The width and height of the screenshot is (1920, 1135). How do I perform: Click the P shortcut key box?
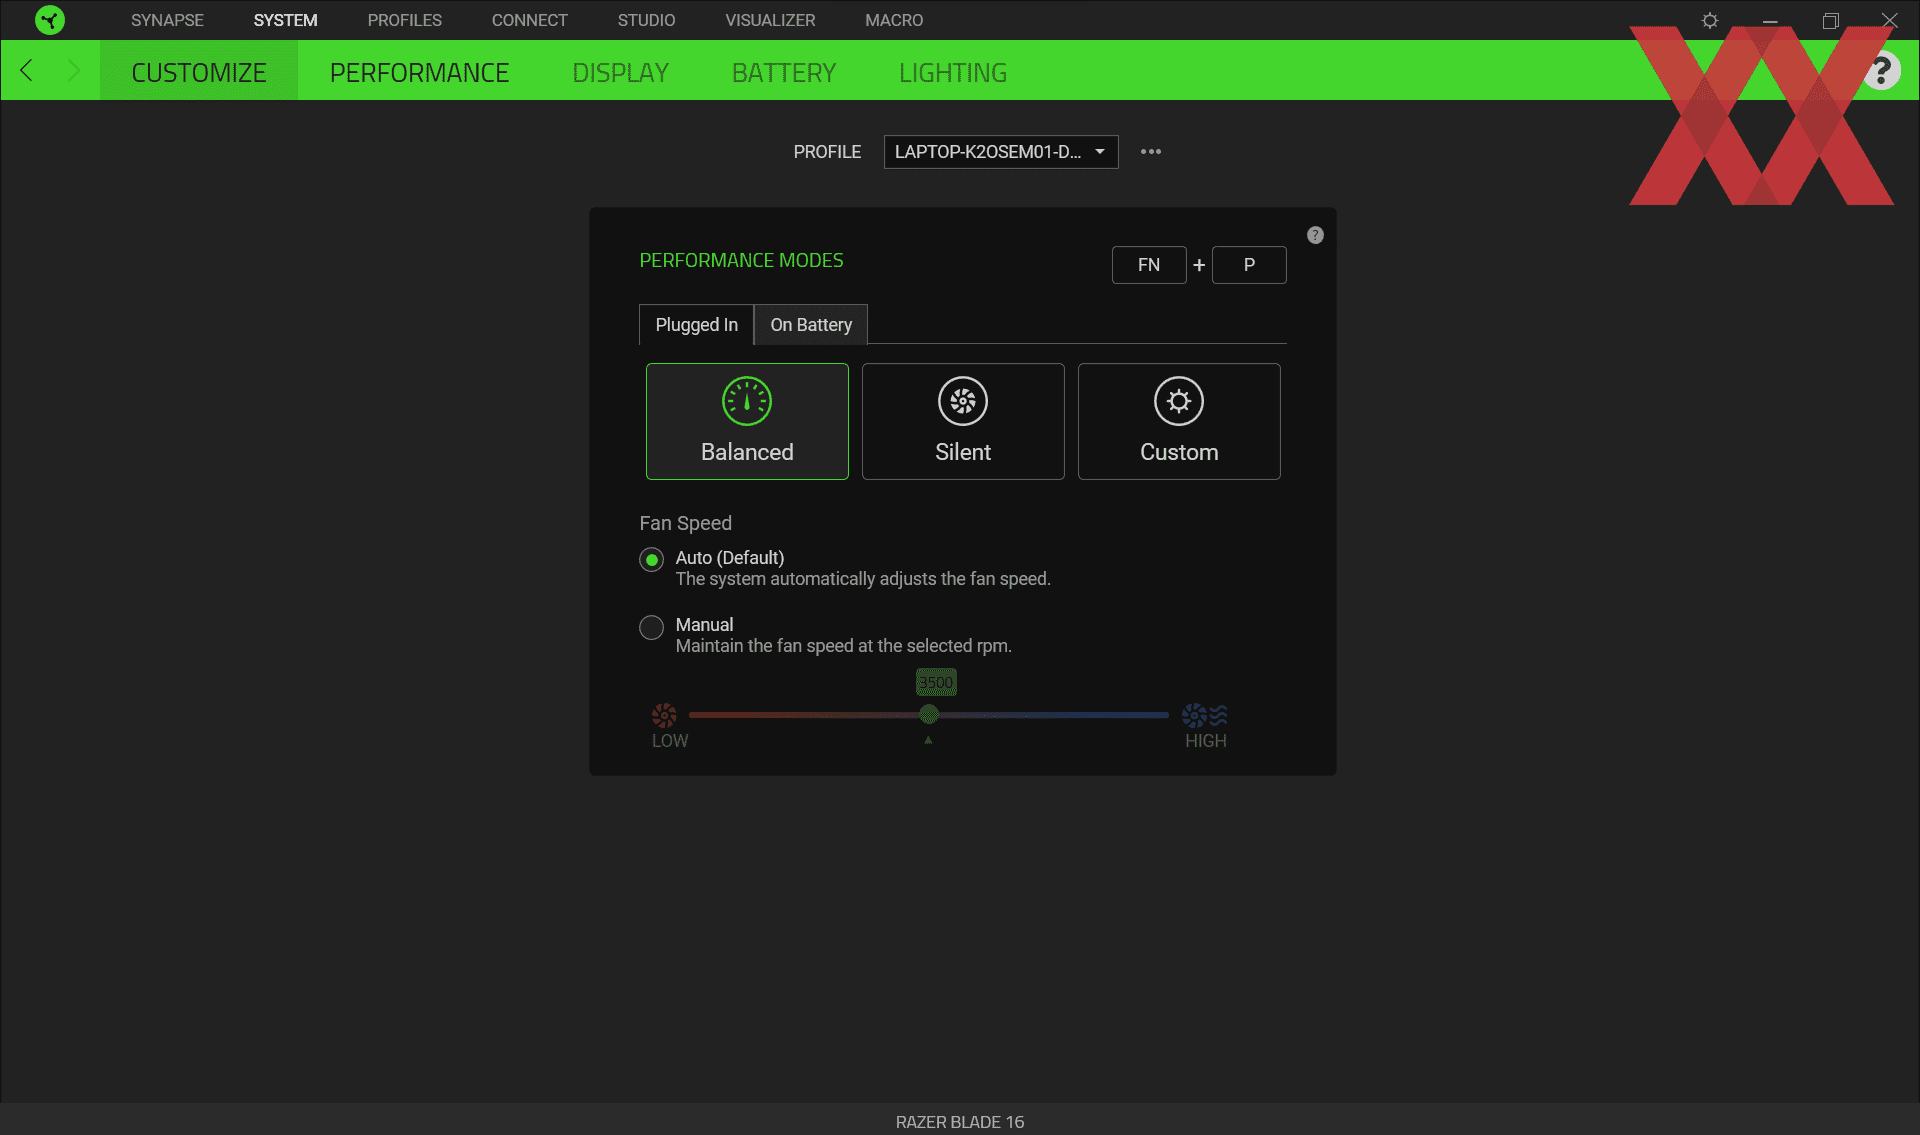(x=1249, y=265)
